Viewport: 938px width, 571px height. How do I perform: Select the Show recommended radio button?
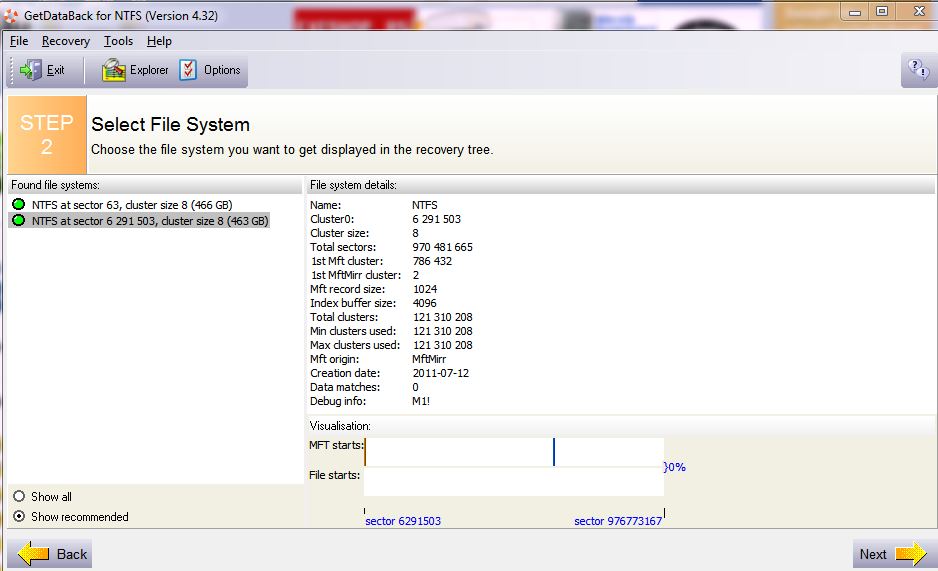[19, 516]
